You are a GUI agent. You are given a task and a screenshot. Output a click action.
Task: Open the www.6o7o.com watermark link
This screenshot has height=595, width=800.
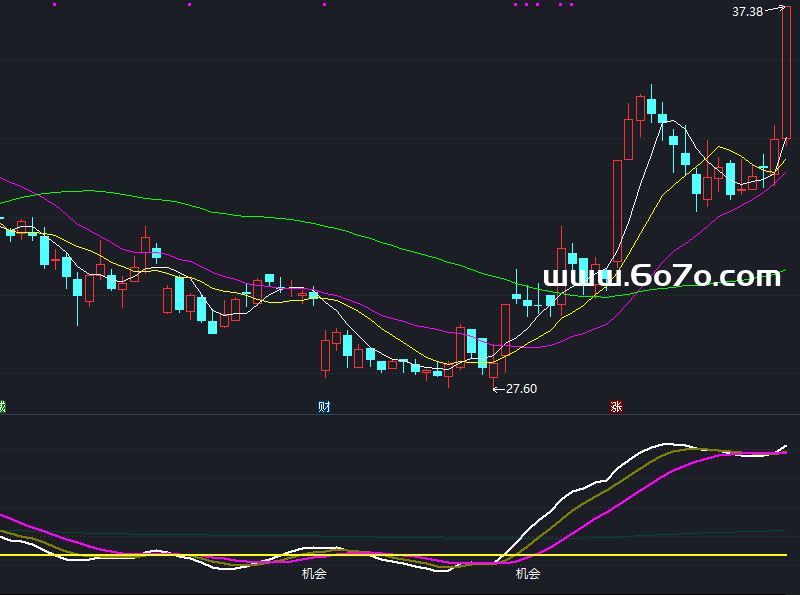[x=661, y=277]
